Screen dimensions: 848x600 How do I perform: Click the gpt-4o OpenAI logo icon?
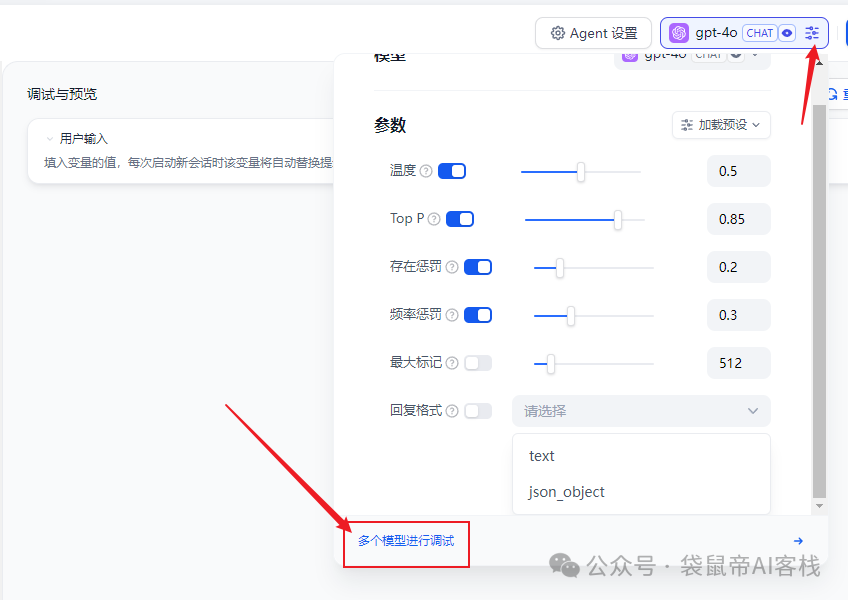(679, 33)
